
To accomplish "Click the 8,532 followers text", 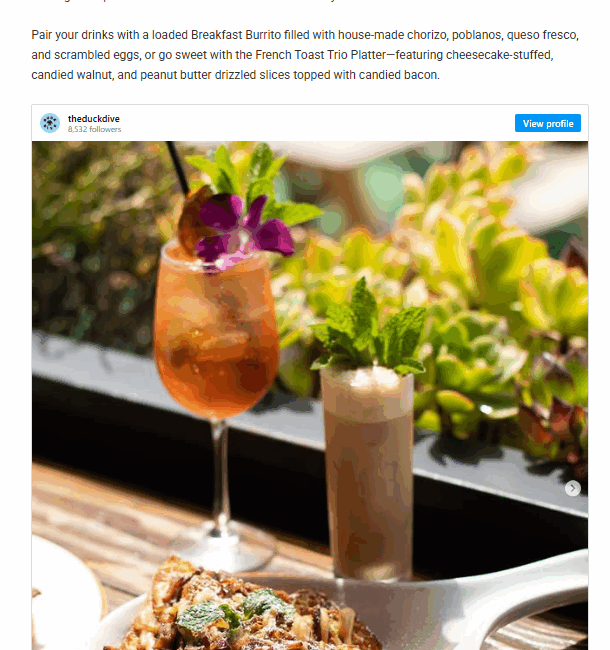I will point(94,129).
